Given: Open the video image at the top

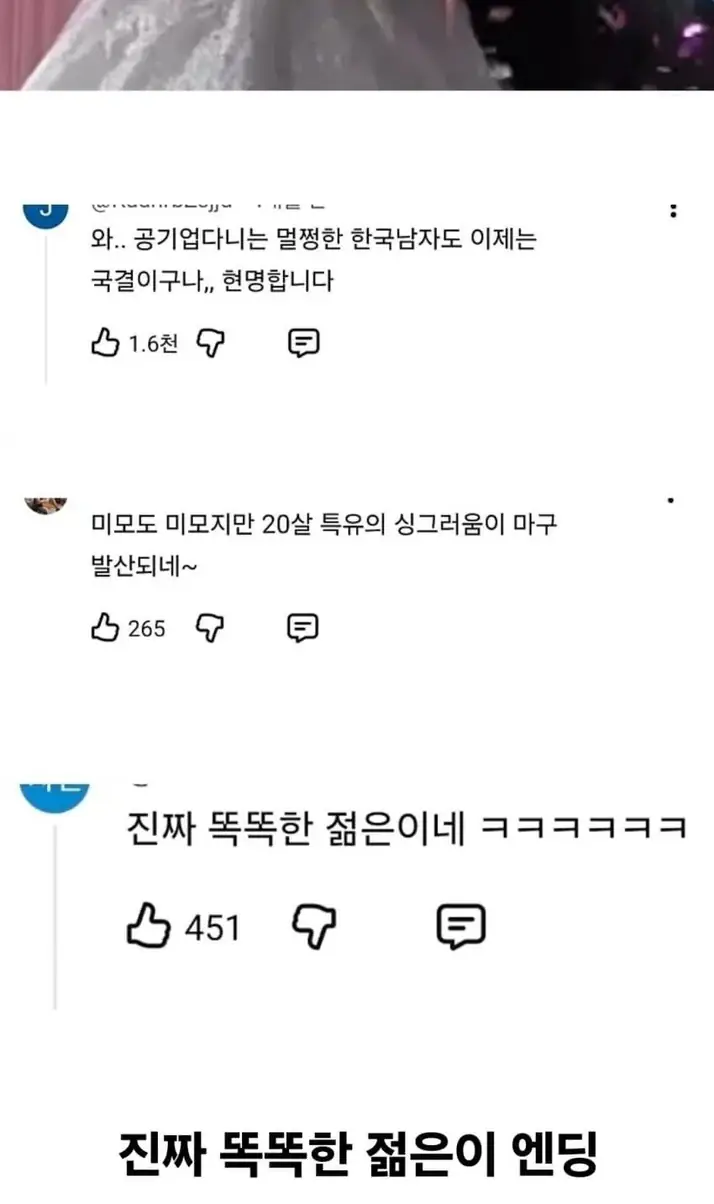Looking at the screenshot, I should pos(357,45).
